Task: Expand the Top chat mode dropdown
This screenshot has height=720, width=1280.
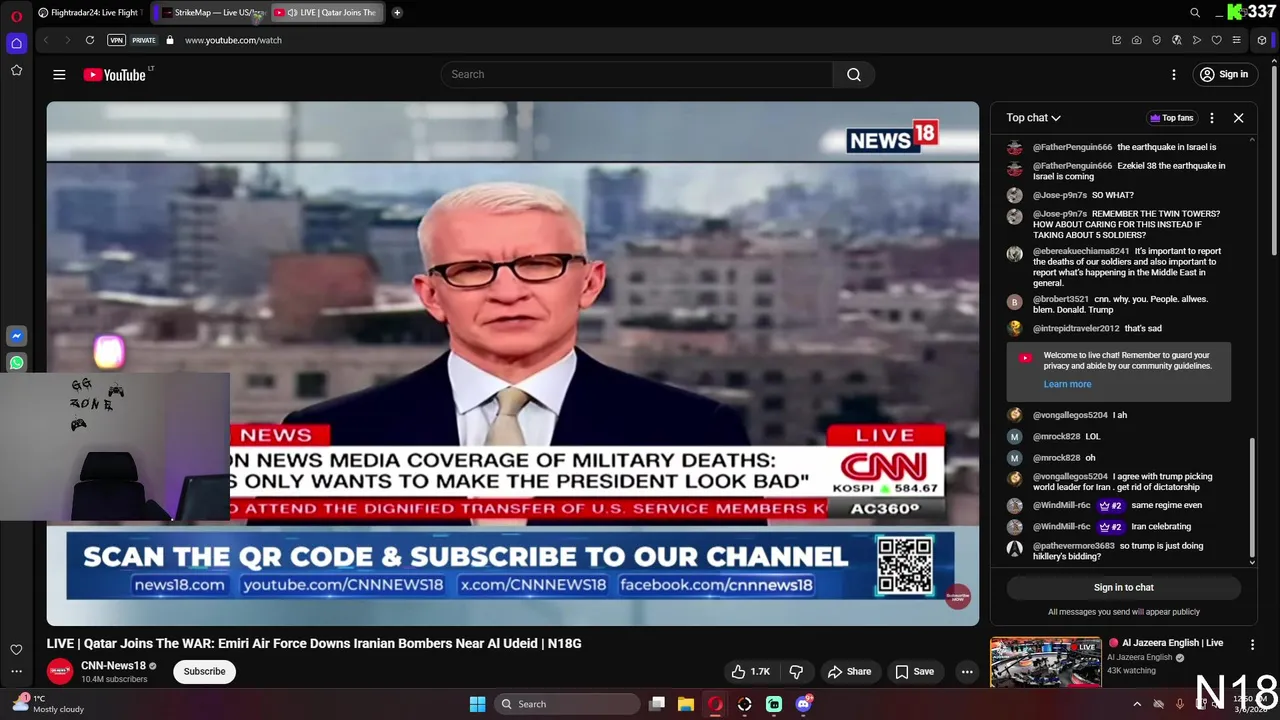Action: (1033, 118)
